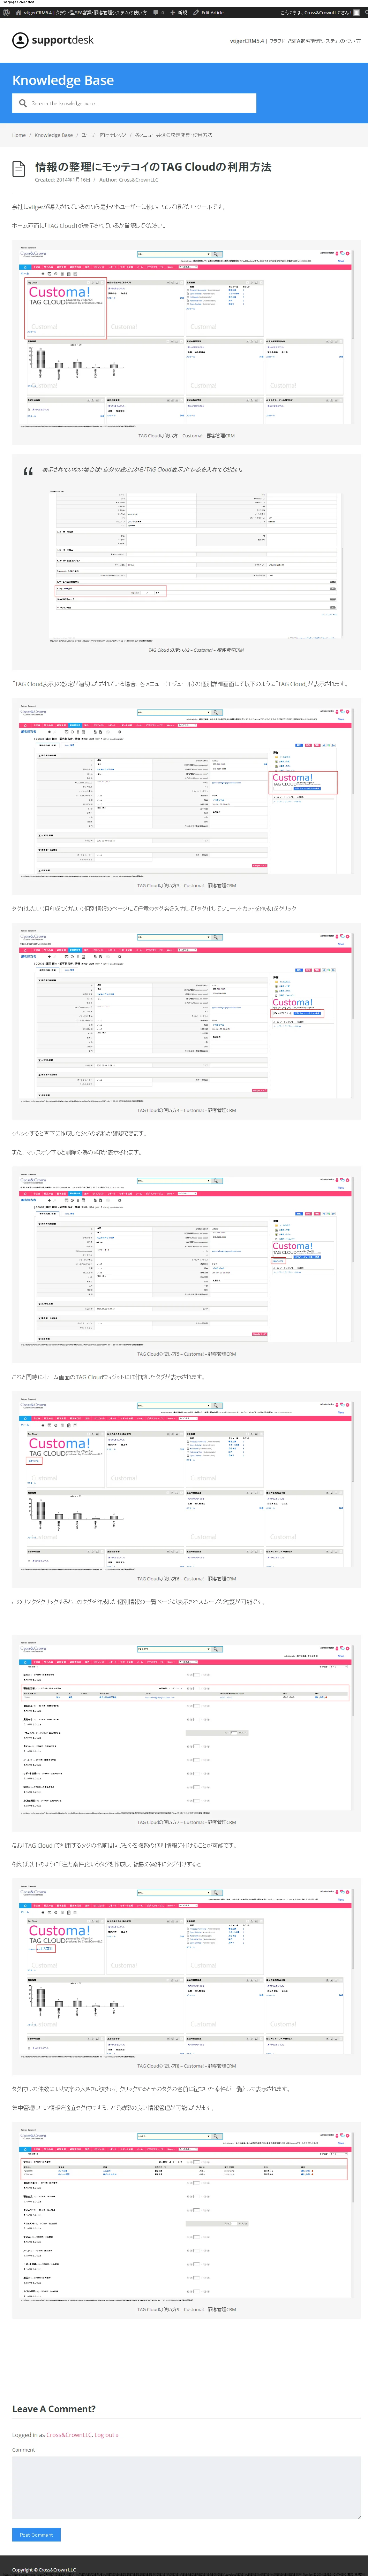The image size is (368, 2576).
Task: Click the WordPress logo in admin bar
Action: click(6, 13)
